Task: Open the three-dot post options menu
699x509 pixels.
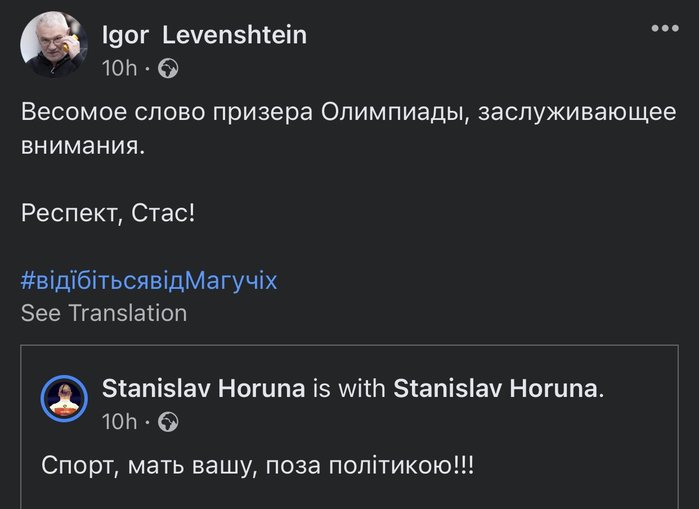Action: pyautogui.click(x=665, y=29)
